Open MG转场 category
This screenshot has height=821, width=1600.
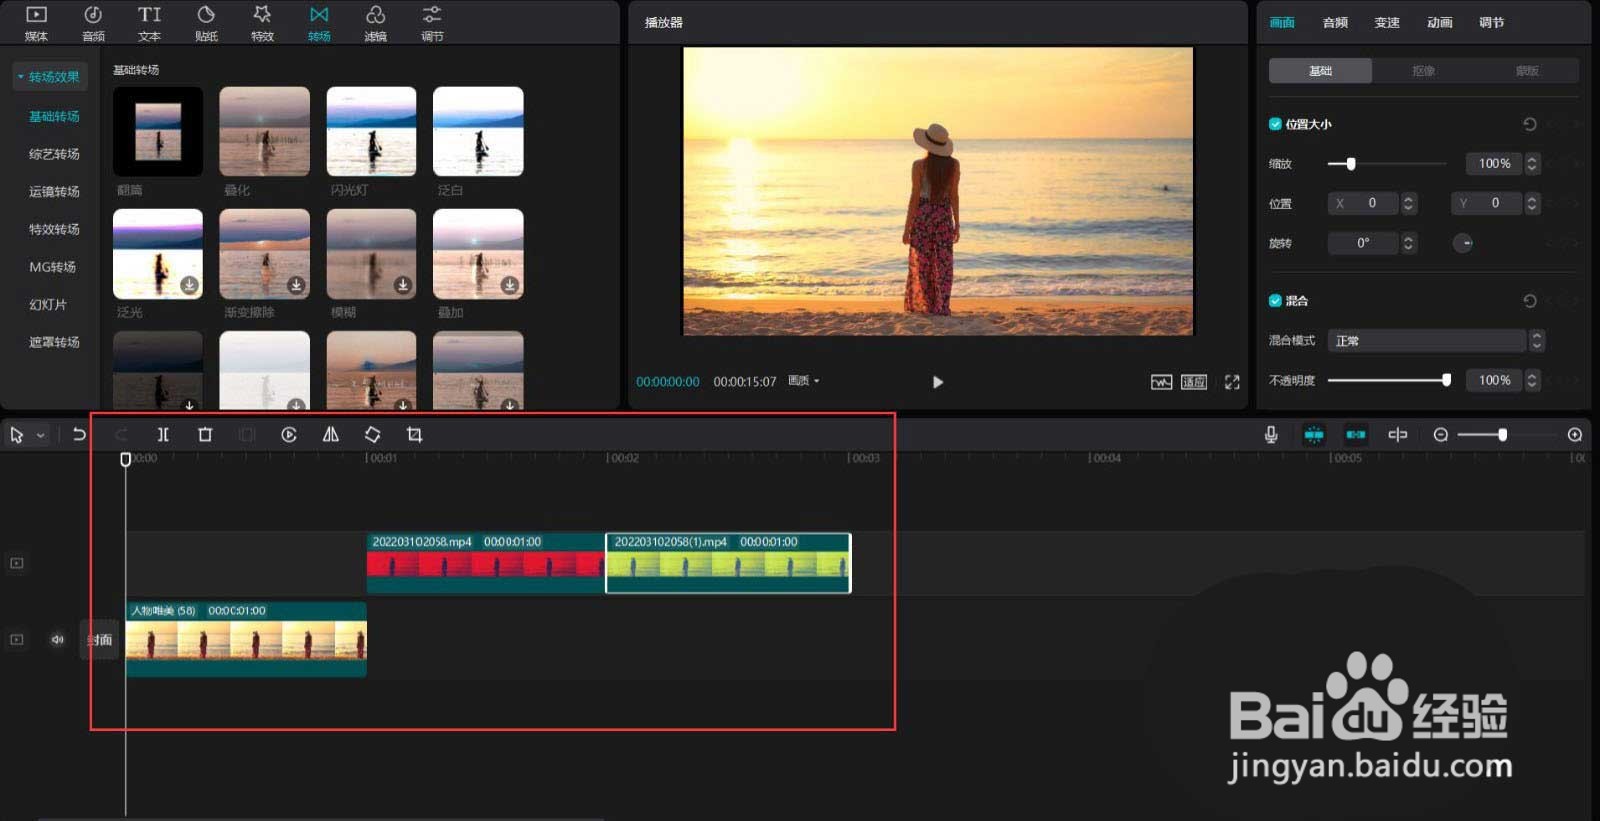point(52,267)
